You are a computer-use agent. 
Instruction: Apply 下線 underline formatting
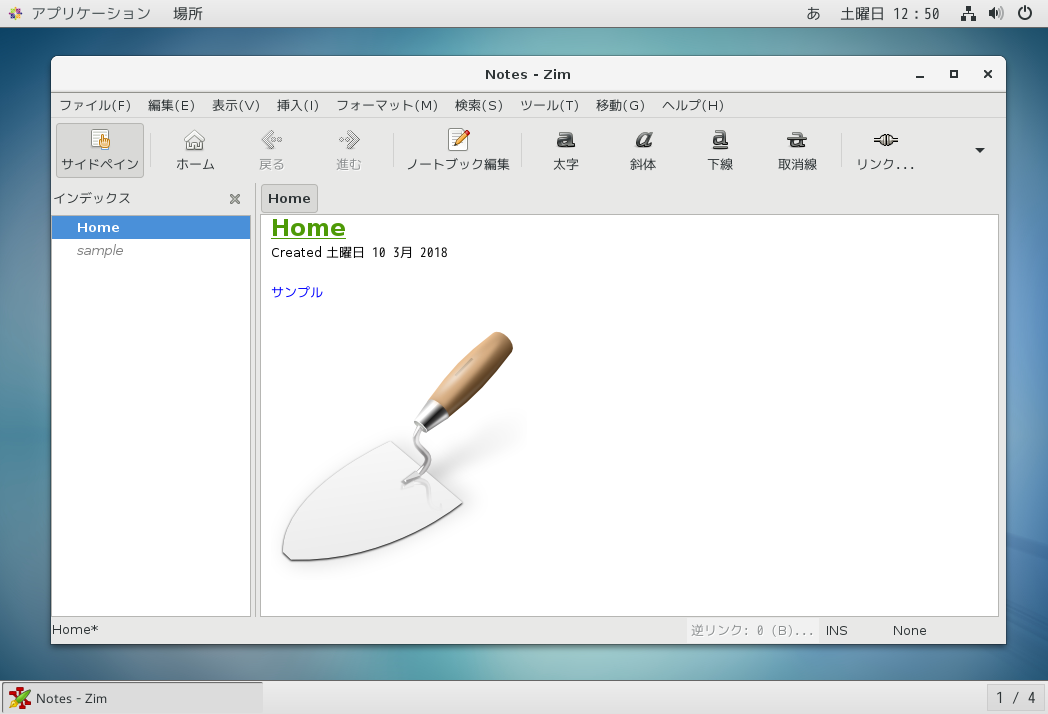click(x=720, y=150)
